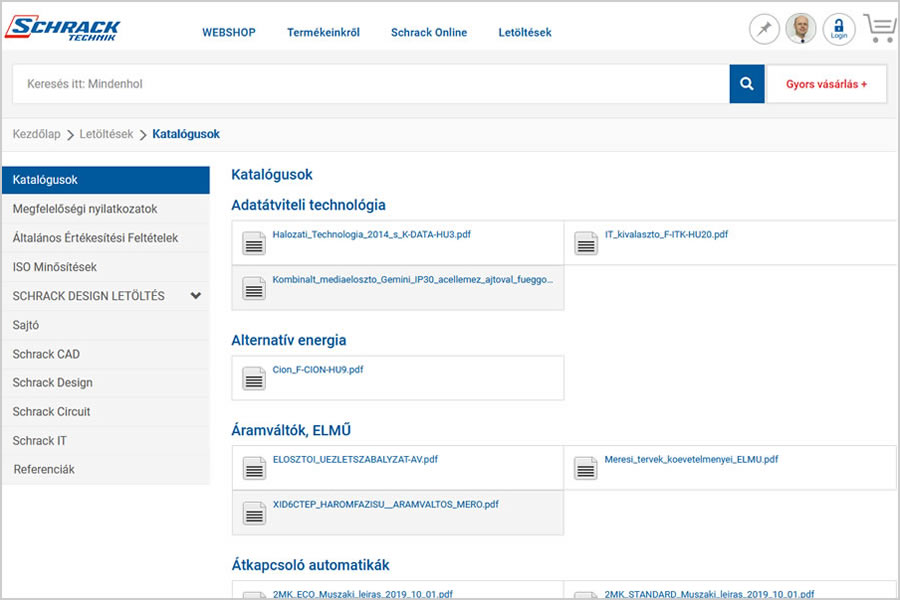Download ELOSZTOI_UEZLETSZABALYZAT-AV.pdf
Image resolution: width=900 pixels, height=600 pixels.
(x=355, y=459)
